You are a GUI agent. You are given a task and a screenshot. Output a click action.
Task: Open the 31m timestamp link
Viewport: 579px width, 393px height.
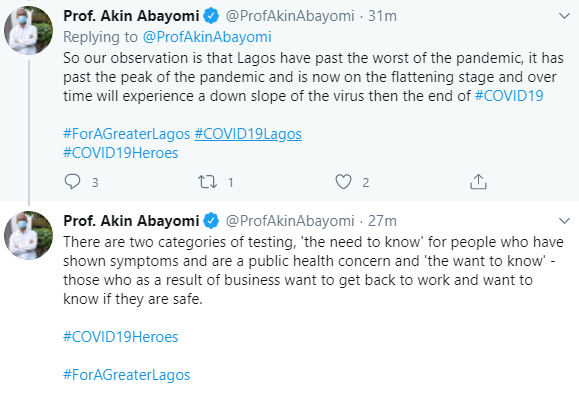382,16
